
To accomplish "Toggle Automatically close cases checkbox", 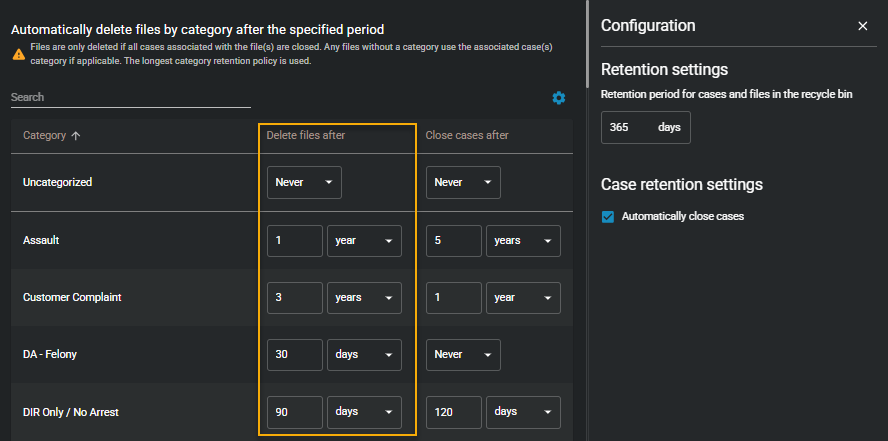I will 608,216.
